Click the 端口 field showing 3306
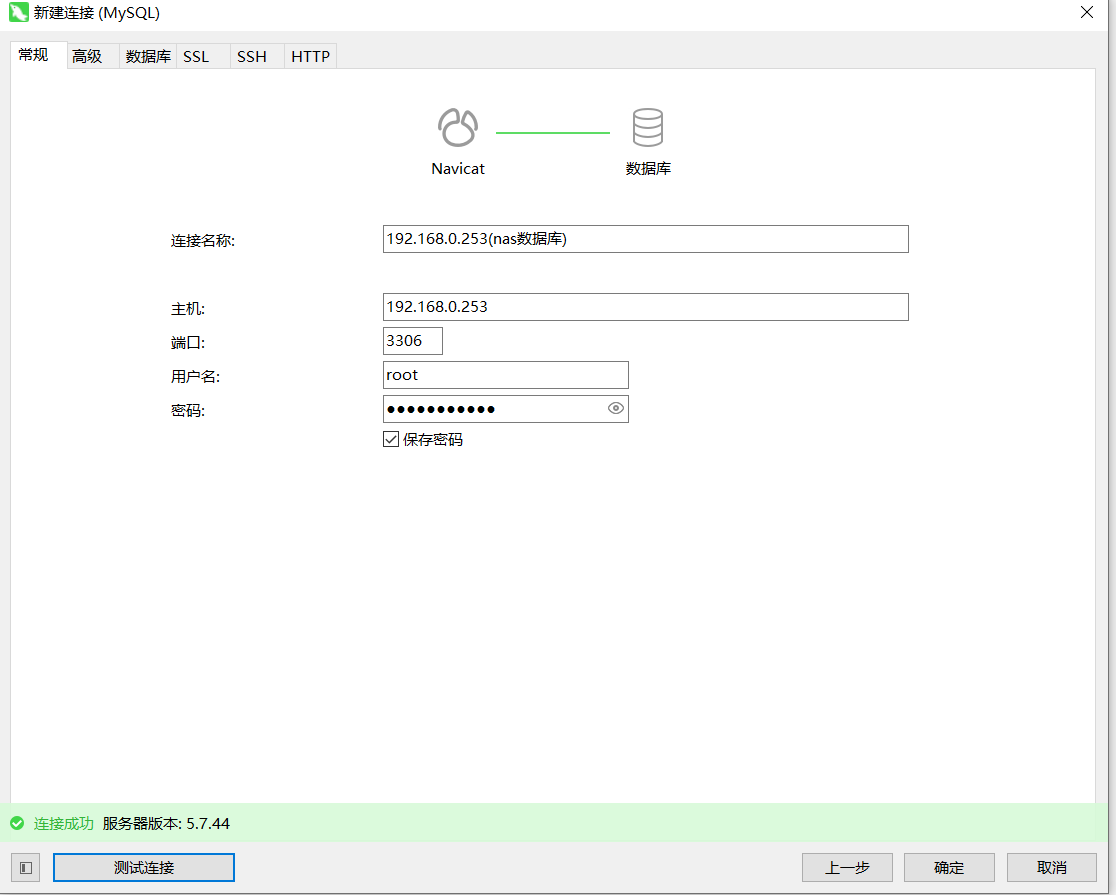The image size is (1116, 895). click(x=413, y=341)
